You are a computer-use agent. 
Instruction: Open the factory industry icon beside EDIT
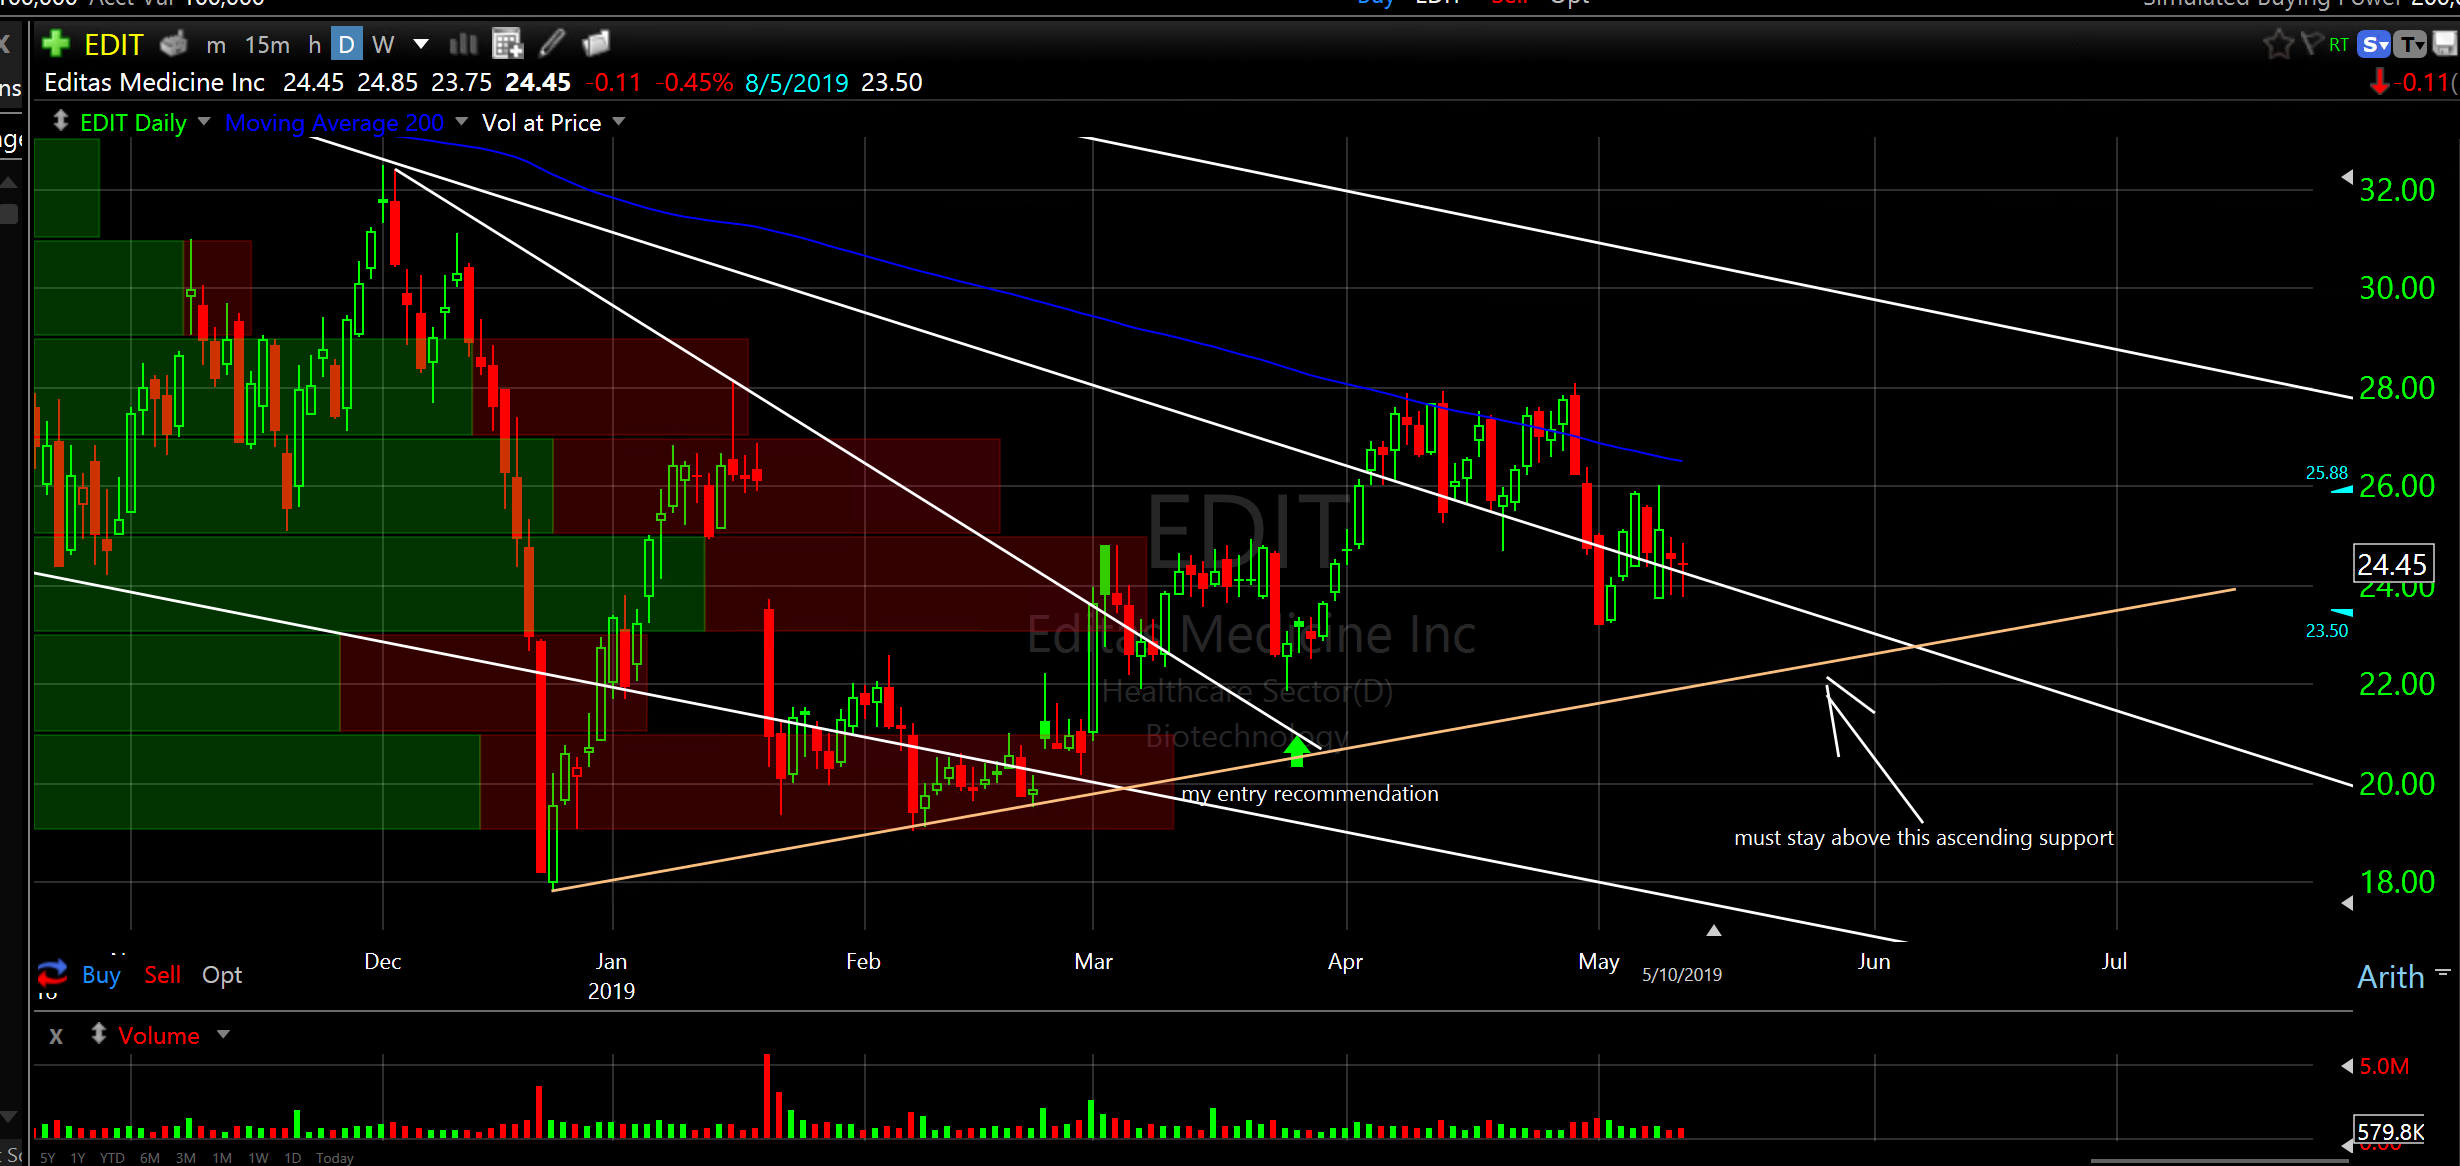pos(174,44)
